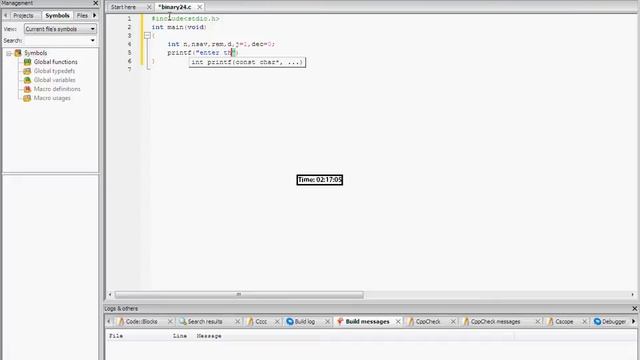Viewport: 640px width, 360px height.
Task: Close the Management panel
Action: click(x=96, y=3)
